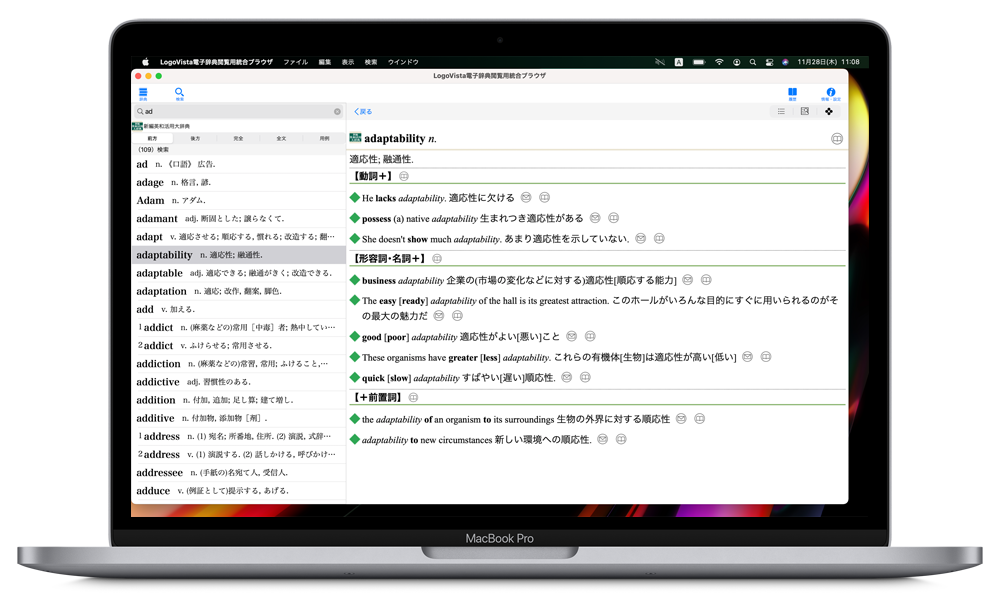Click grid icon after "adaptability of an organism" example

700,419
